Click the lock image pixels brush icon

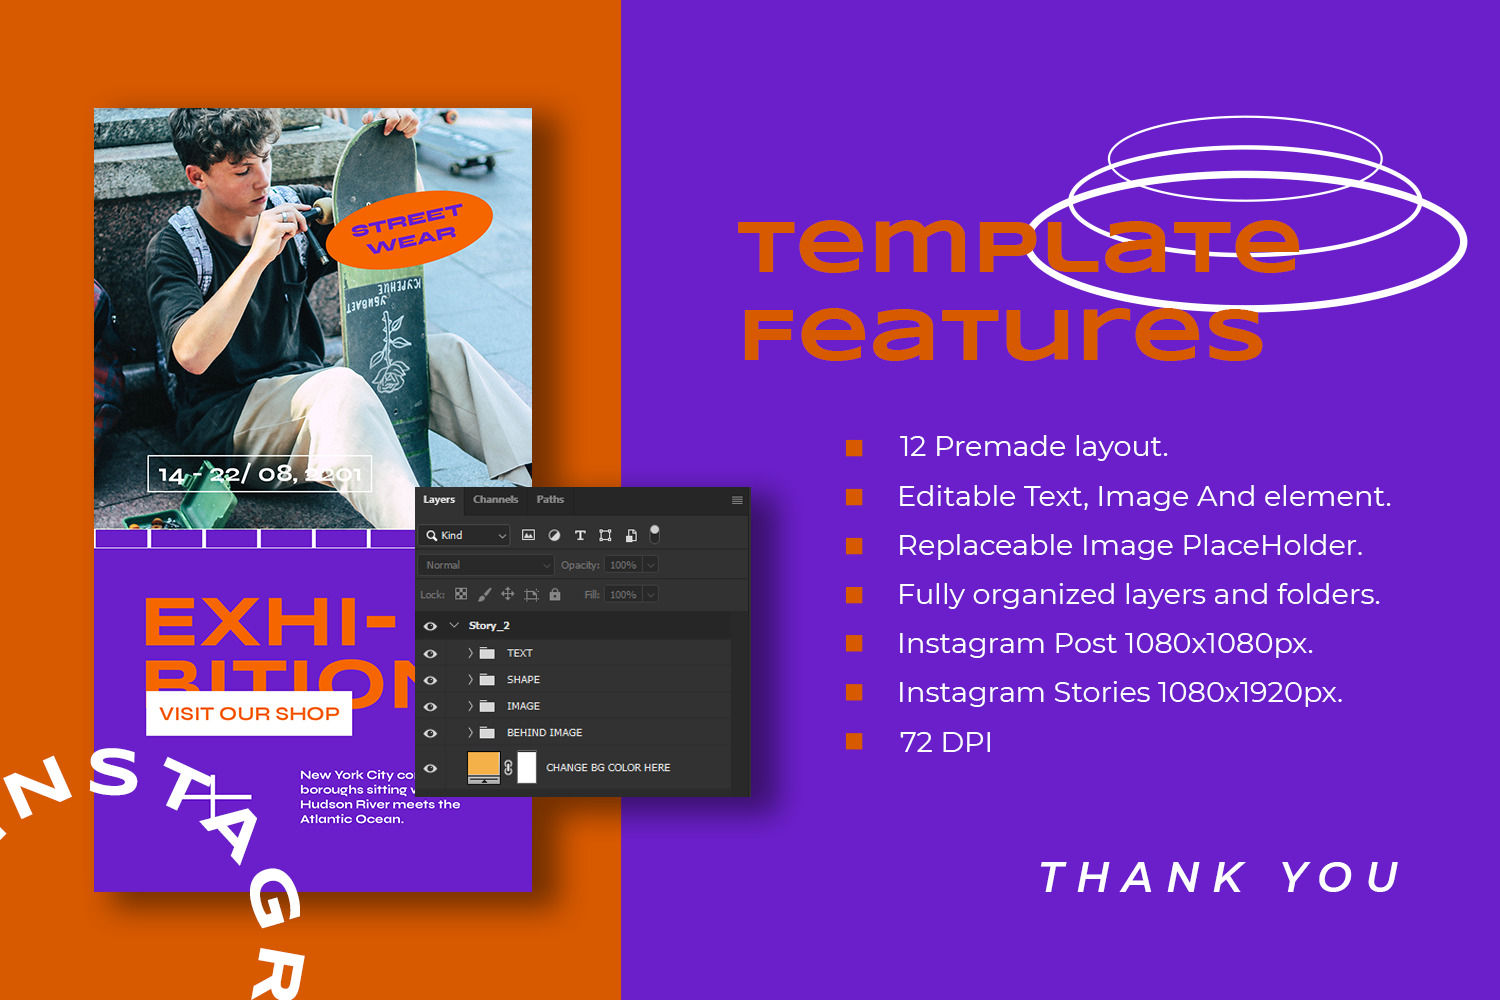coord(484,594)
